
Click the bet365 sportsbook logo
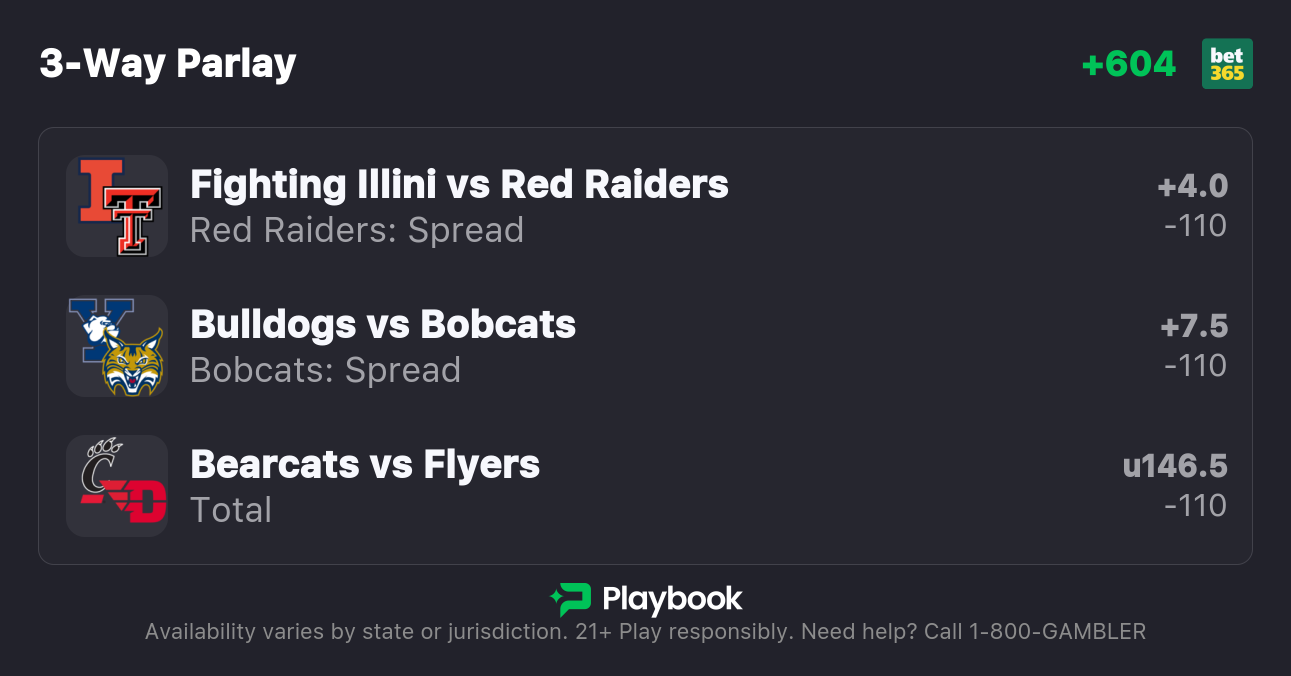[x=1227, y=64]
